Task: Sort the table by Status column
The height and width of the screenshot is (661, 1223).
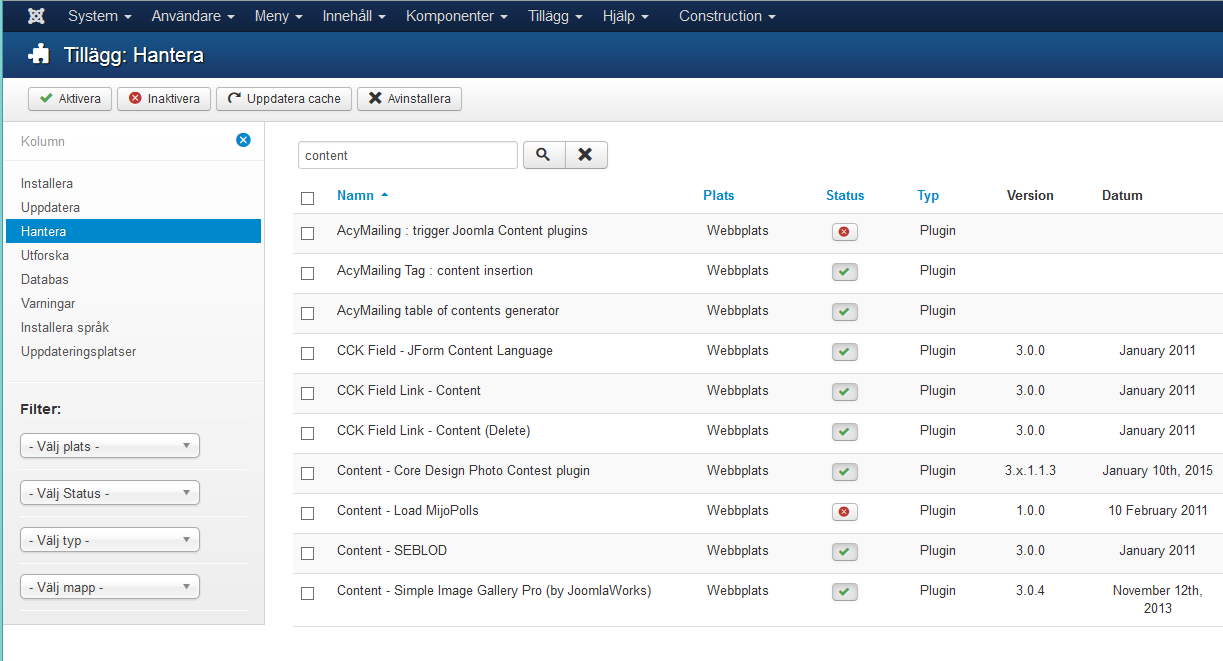Action: (845, 196)
